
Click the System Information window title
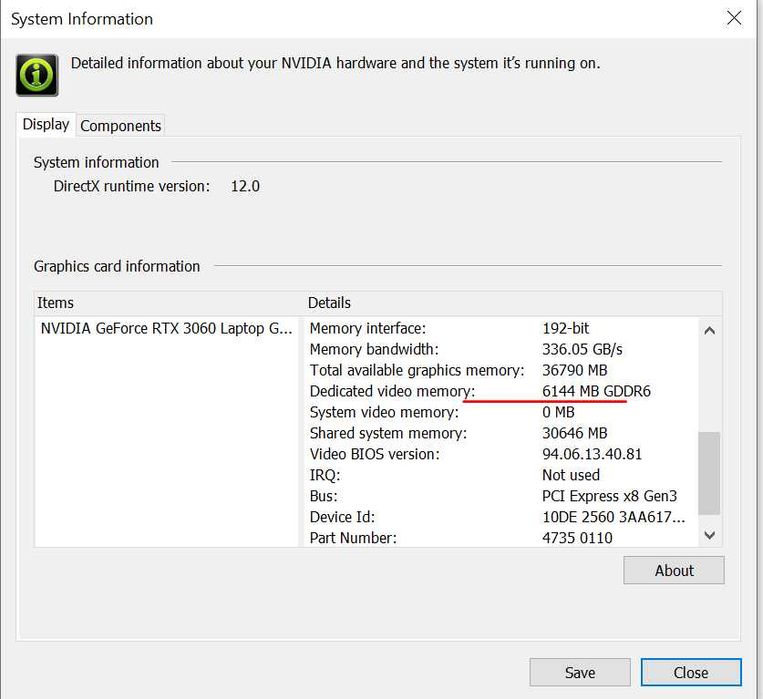pyautogui.click(x=82, y=19)
